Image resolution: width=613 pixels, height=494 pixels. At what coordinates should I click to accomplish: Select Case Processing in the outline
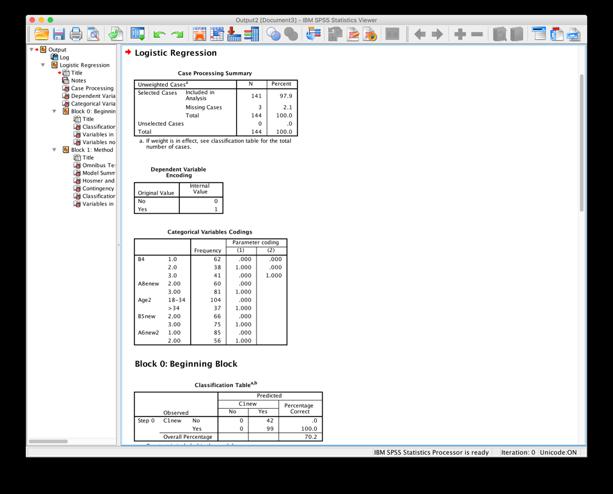pyautogui.click(x=92, y=88)
